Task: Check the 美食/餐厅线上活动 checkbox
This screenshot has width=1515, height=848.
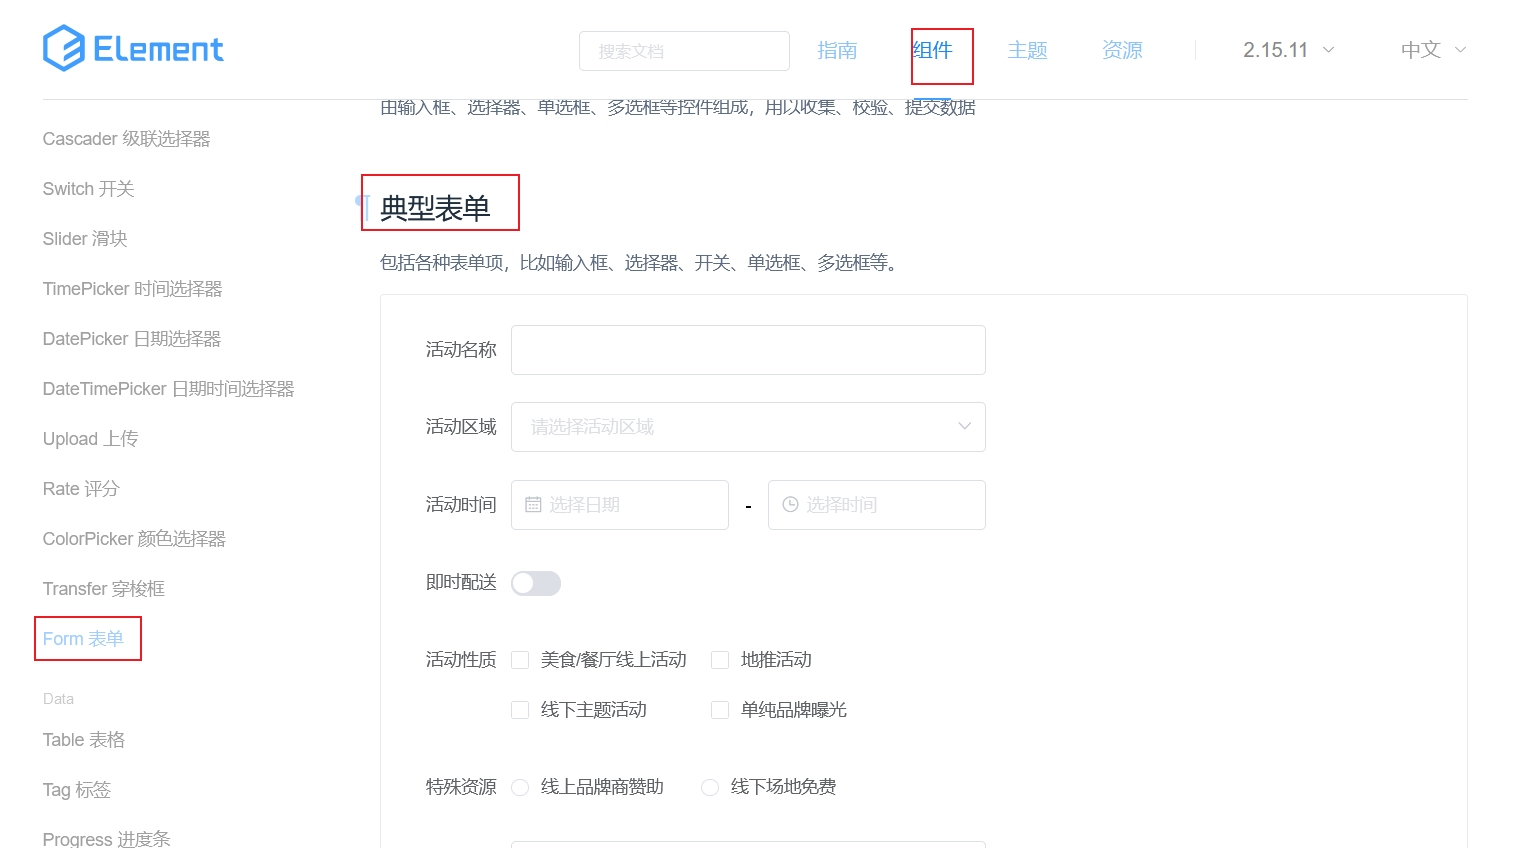Action: pyautogui.click(x=520, y=660)
